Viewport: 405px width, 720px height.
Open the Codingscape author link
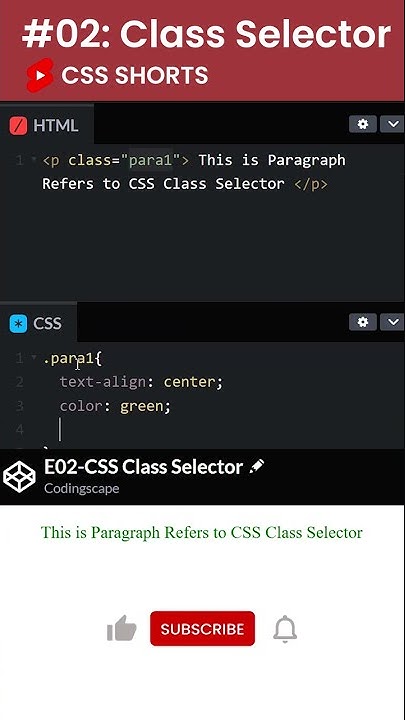click(82, 488)
